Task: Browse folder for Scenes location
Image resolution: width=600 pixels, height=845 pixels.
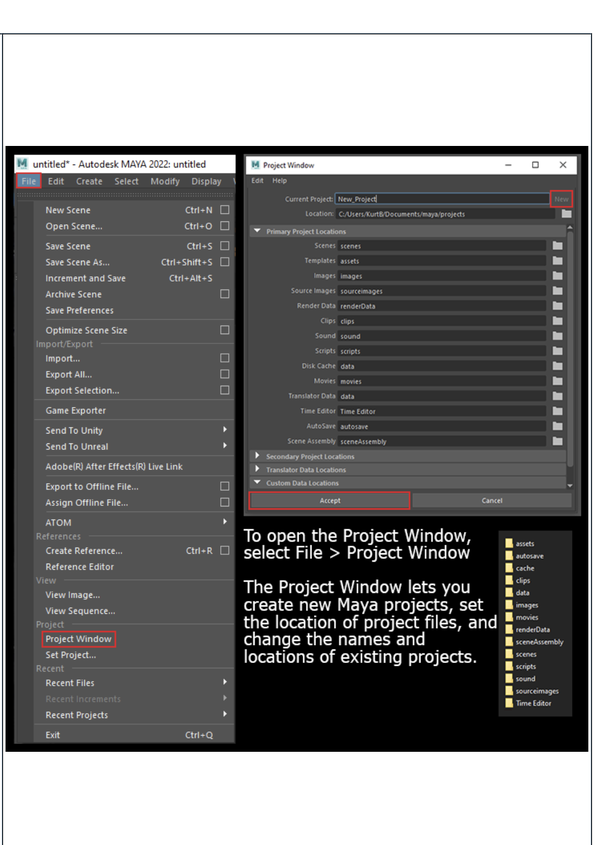Action: [x=557, y=246]
